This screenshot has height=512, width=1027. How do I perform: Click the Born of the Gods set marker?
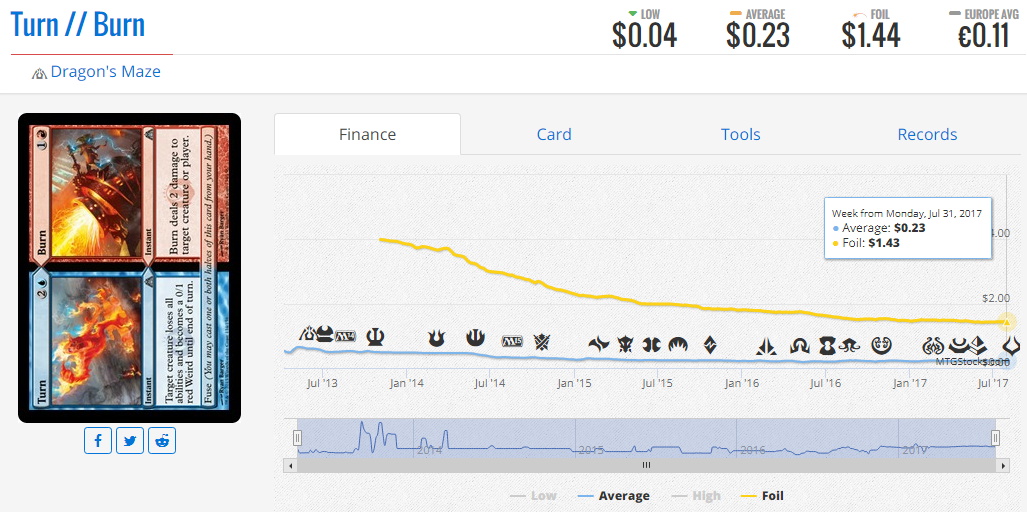(x=436, y=338)
